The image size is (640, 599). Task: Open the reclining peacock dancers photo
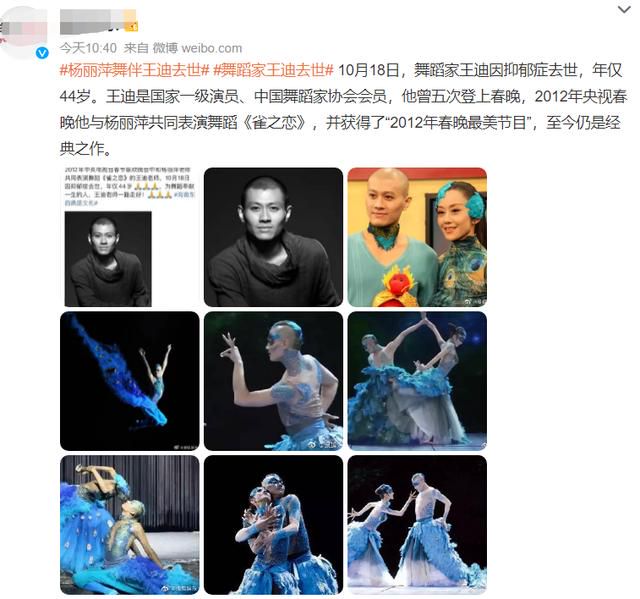point(129,525)
